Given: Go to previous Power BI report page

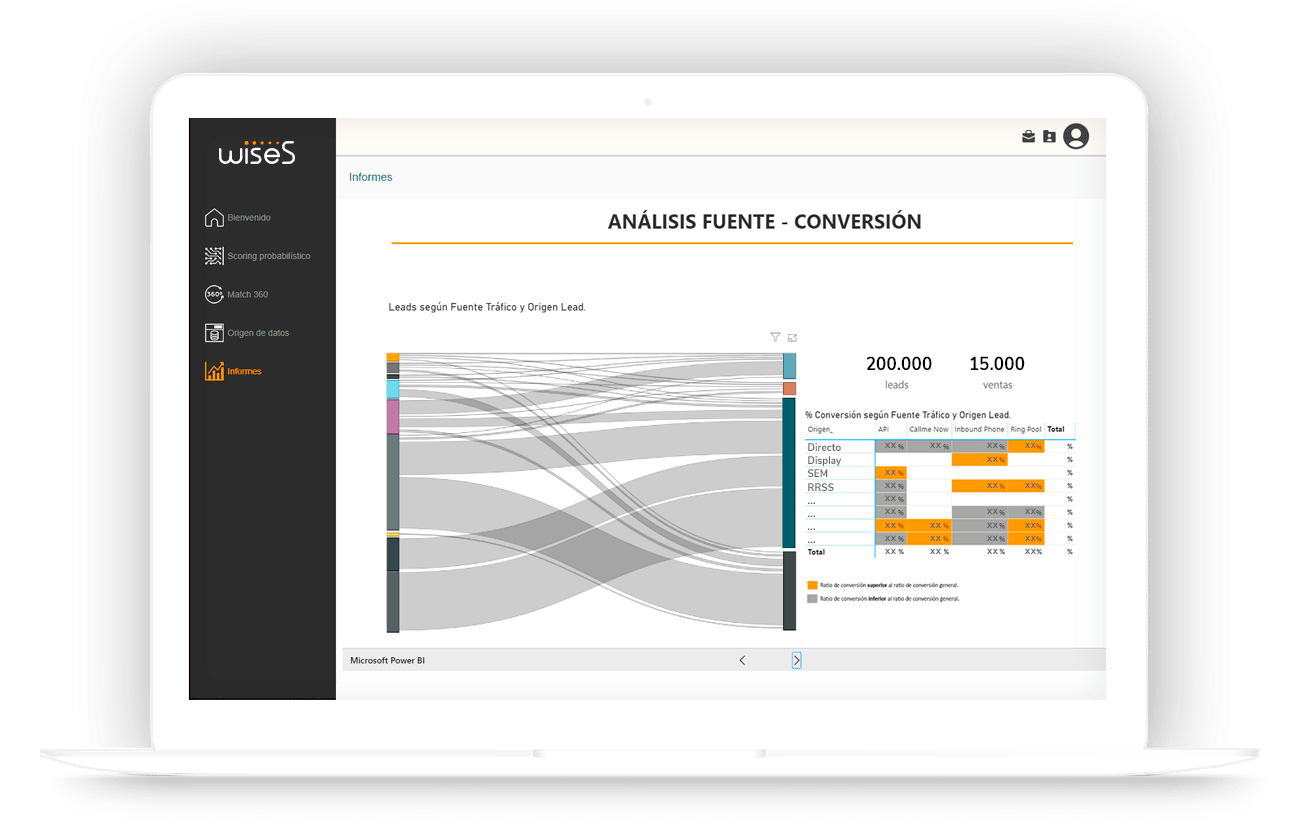Looking at the screenshot, I should click(742, 660).
